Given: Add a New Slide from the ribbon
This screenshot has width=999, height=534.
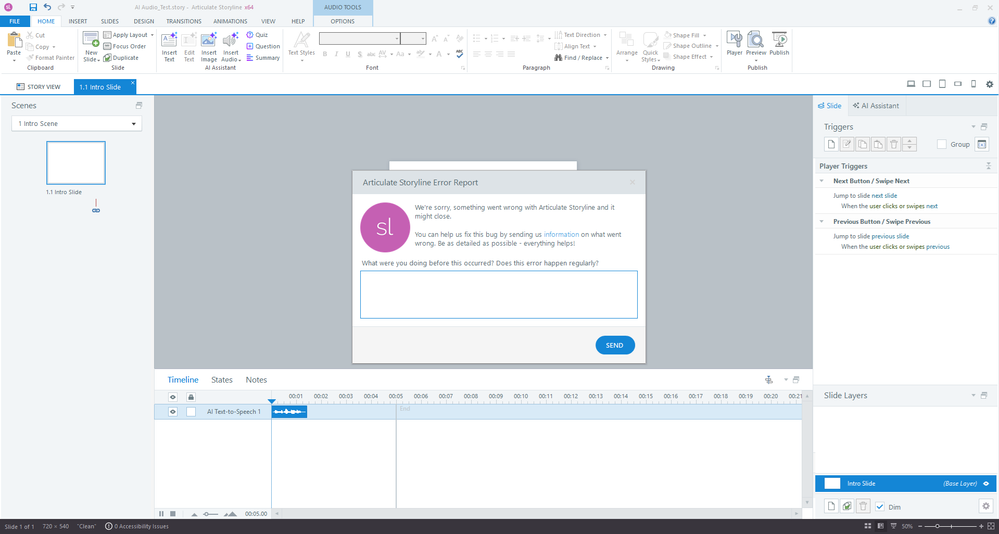Looking at the screenshot, I should 91,47.
